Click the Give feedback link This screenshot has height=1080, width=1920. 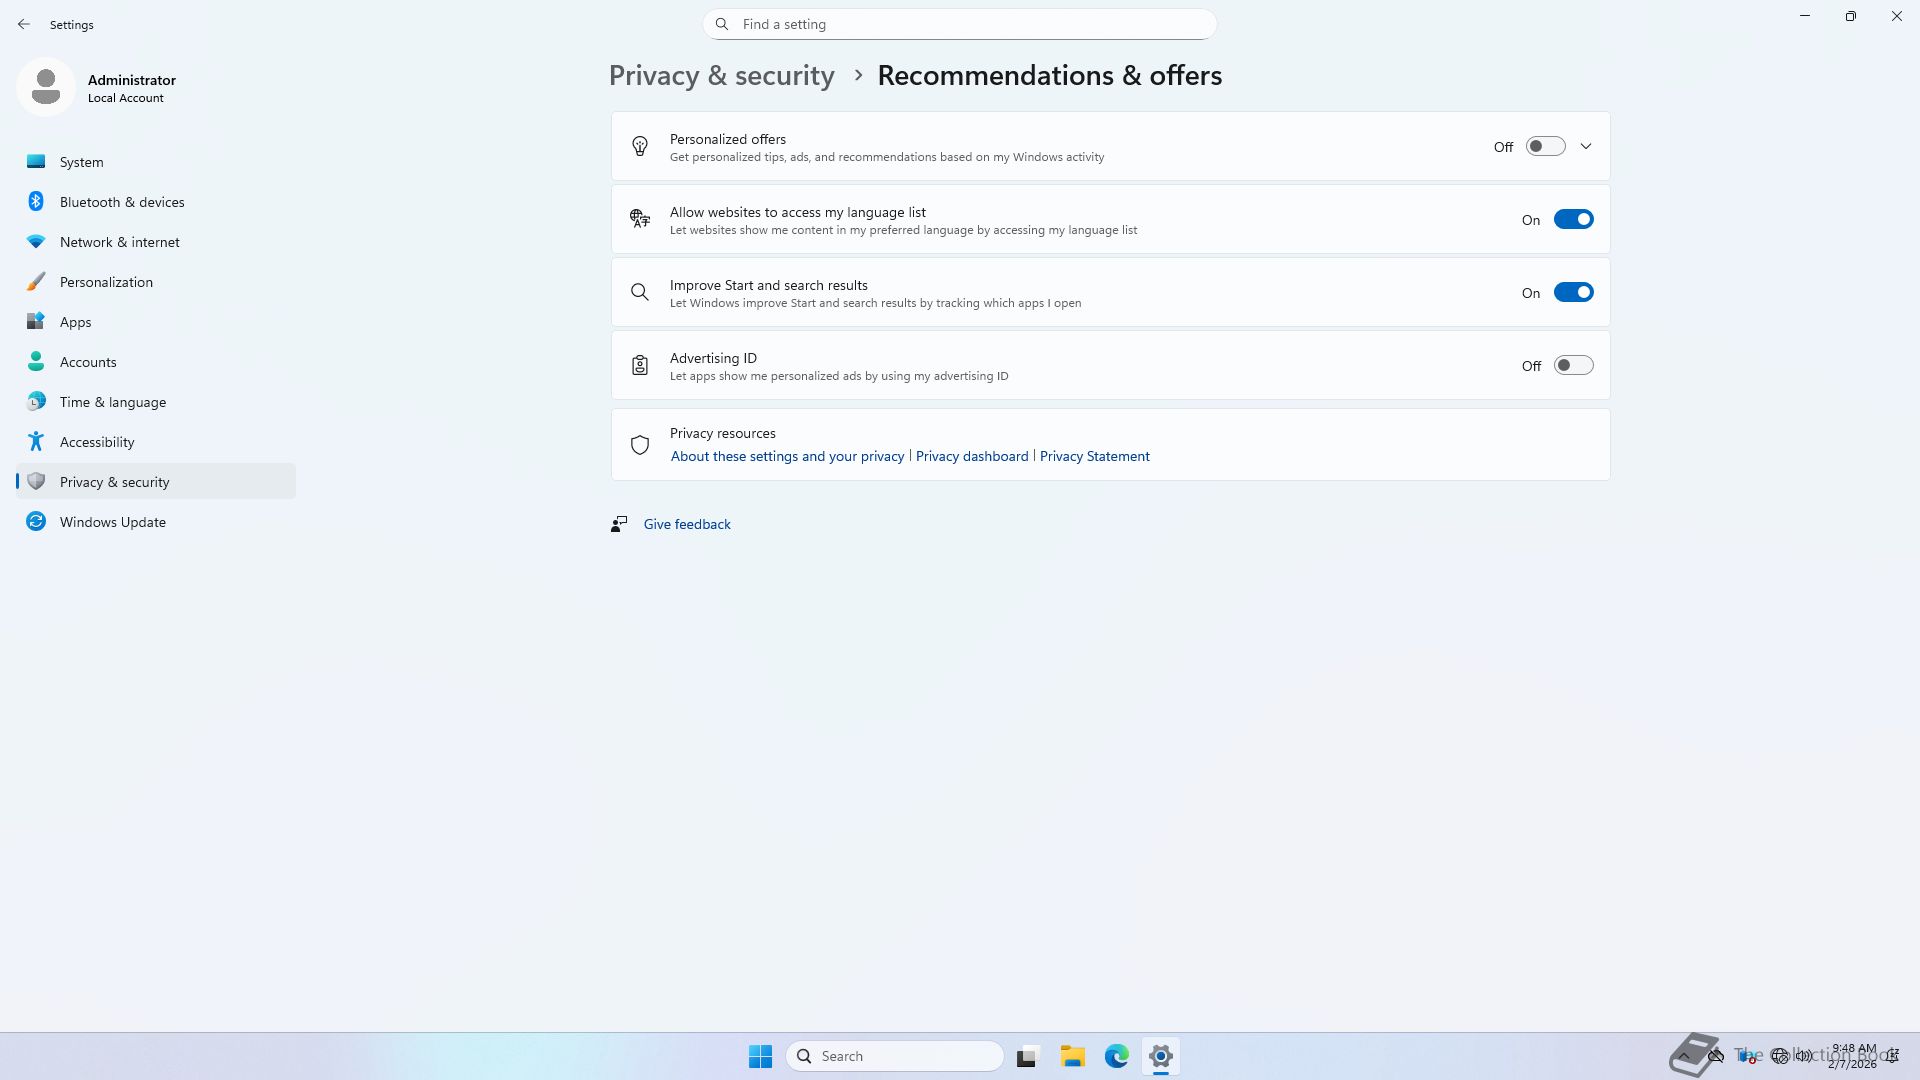tap(687, 524)
